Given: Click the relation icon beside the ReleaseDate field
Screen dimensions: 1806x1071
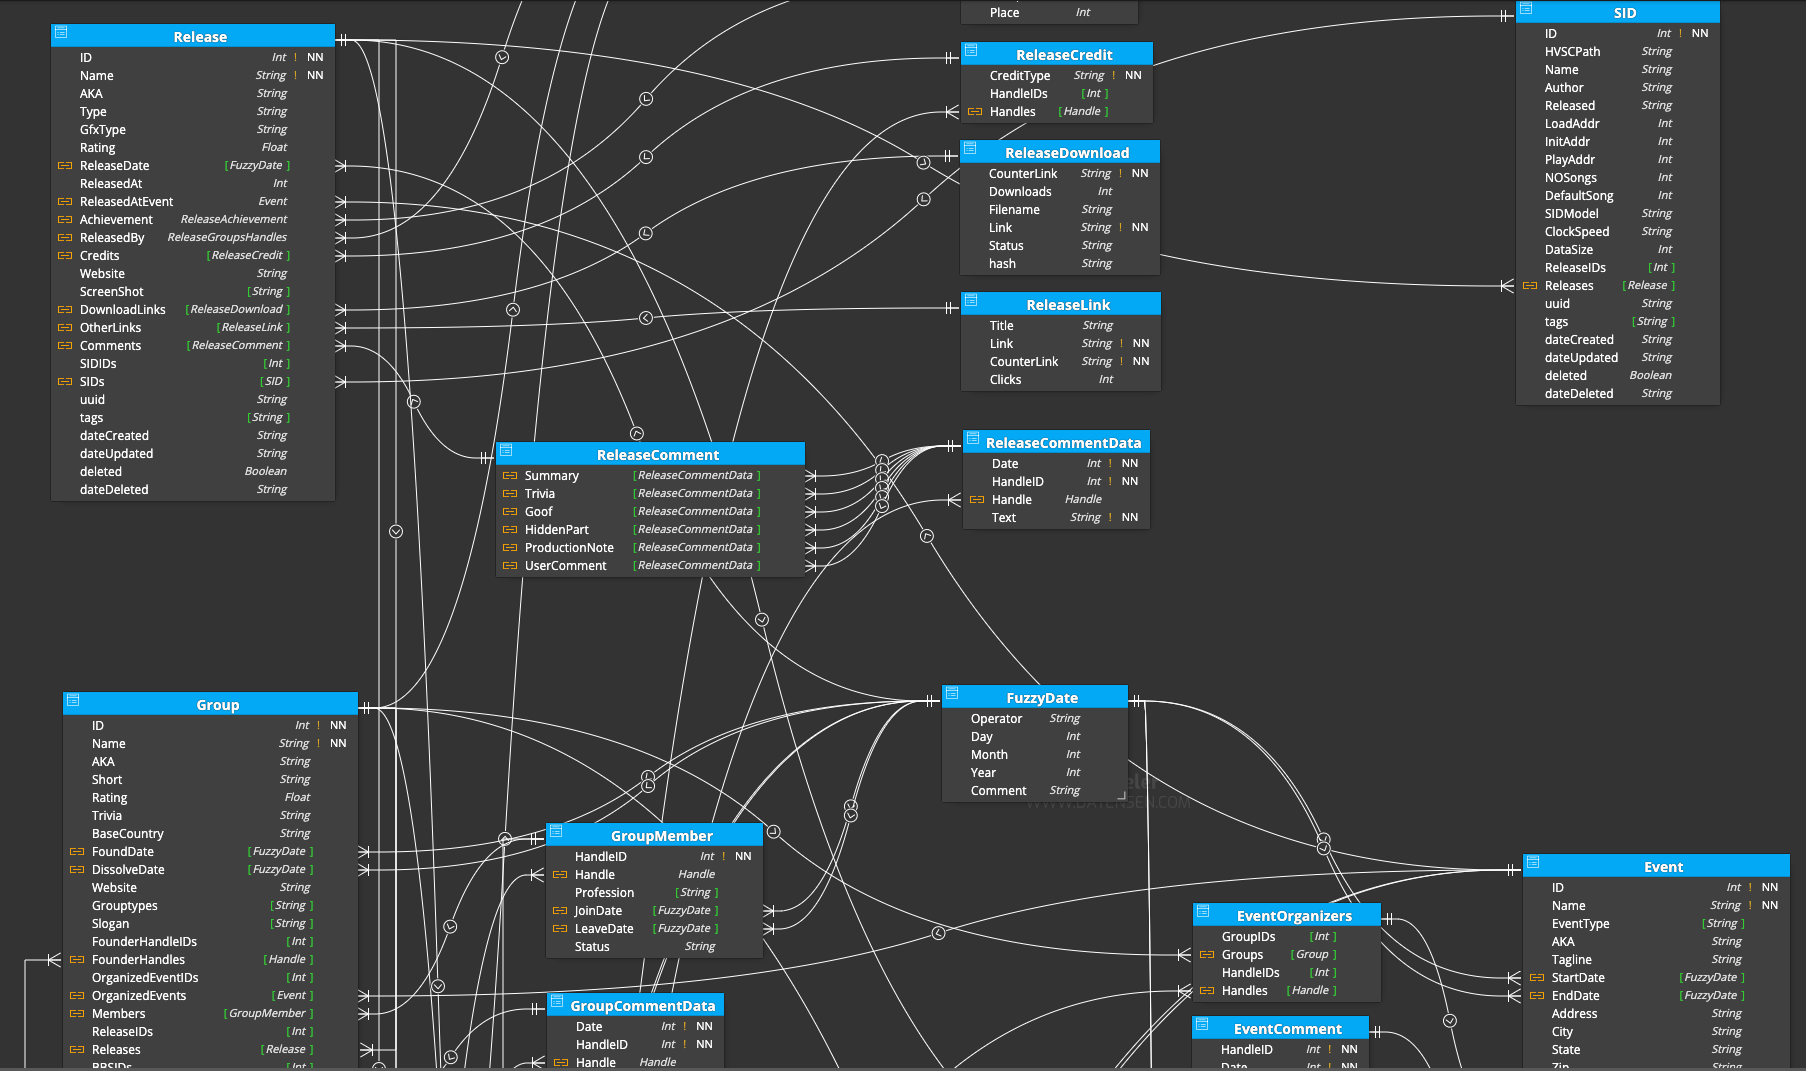Looking at the screenshot, I should point(65,166).
